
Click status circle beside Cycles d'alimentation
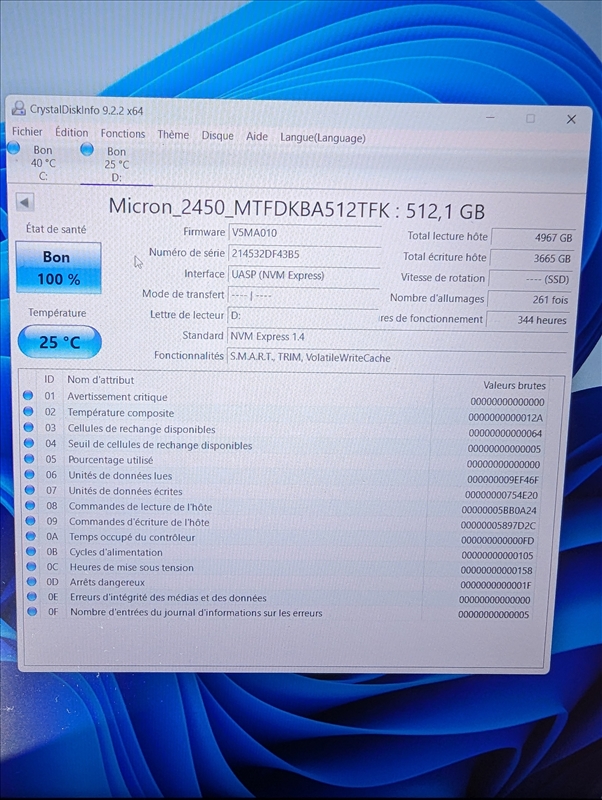point(30,552)
